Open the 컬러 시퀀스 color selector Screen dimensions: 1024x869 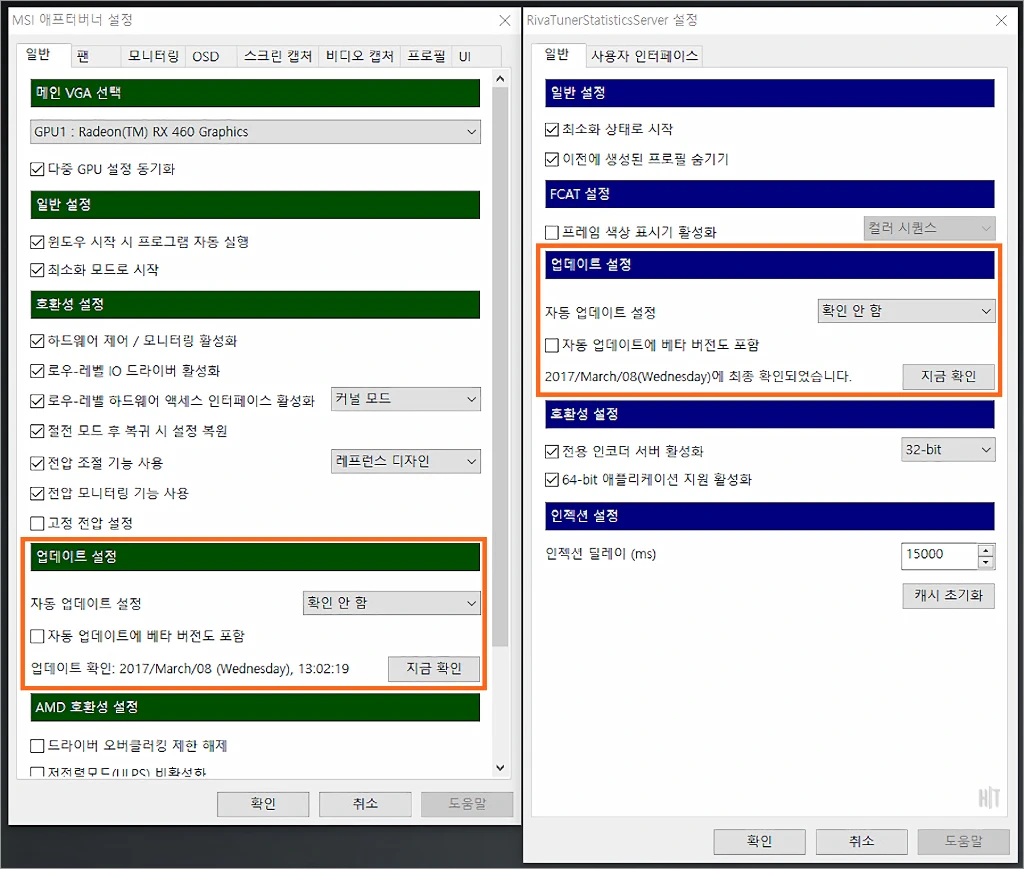(928, 228)
